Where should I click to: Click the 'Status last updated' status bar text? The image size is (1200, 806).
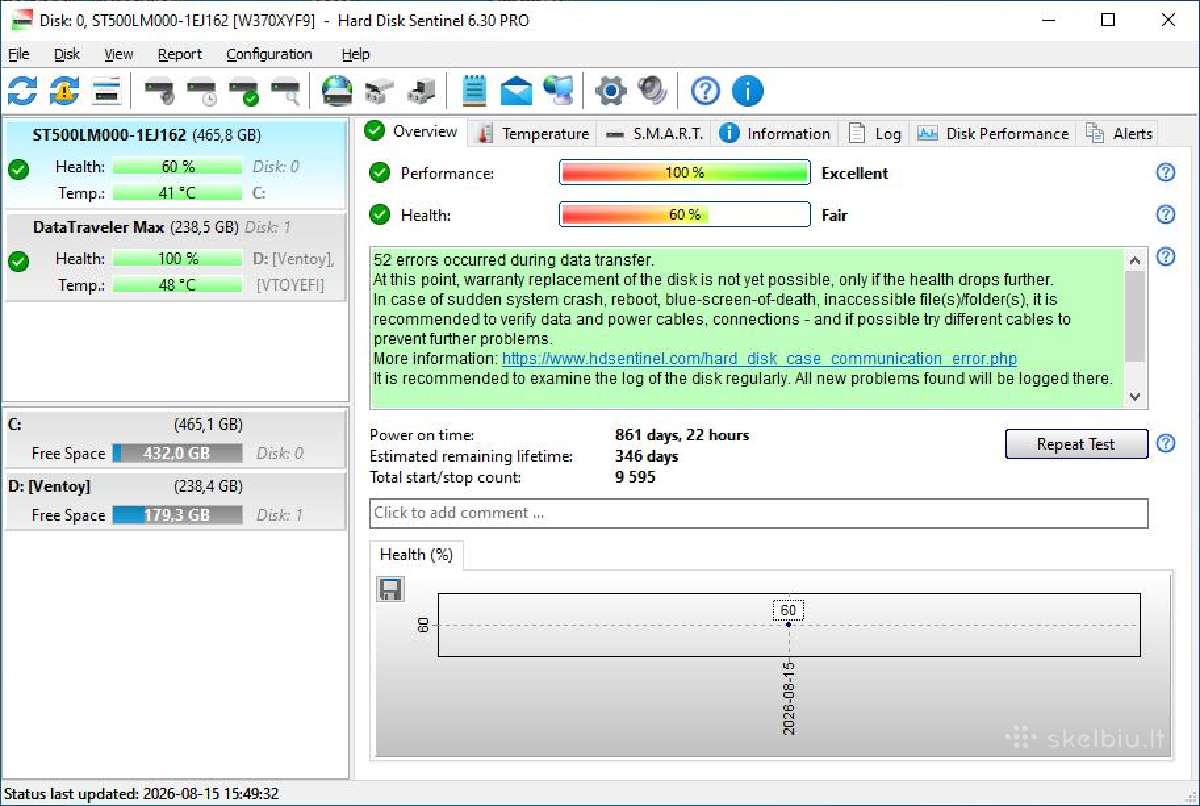(x=141, y=793)
